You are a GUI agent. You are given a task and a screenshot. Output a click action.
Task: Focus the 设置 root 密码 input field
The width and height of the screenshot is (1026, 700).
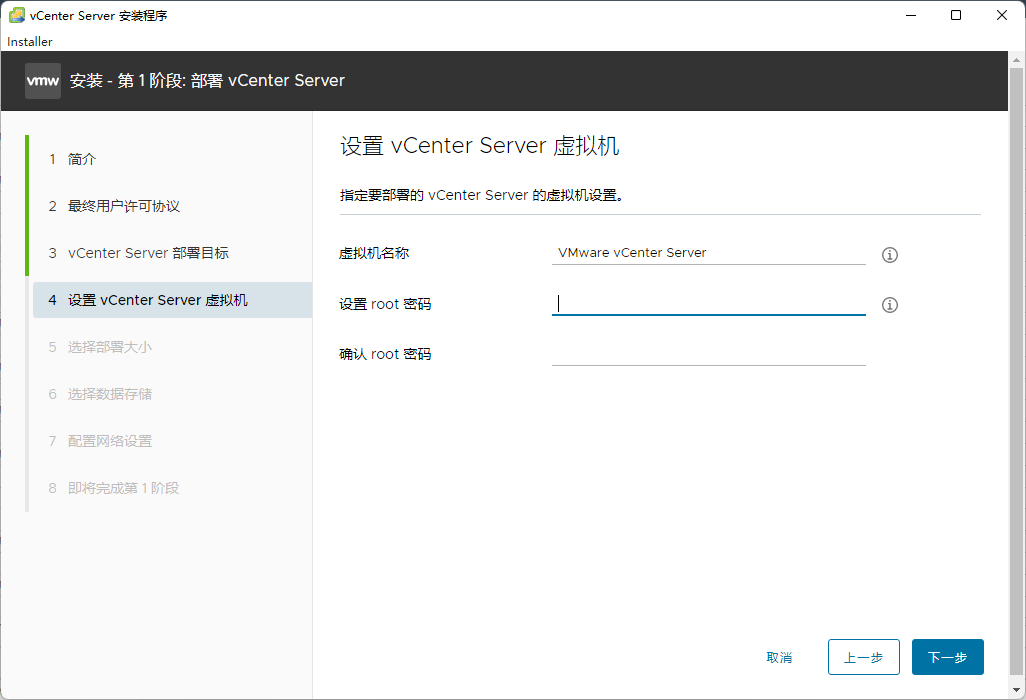coord(709,304)
